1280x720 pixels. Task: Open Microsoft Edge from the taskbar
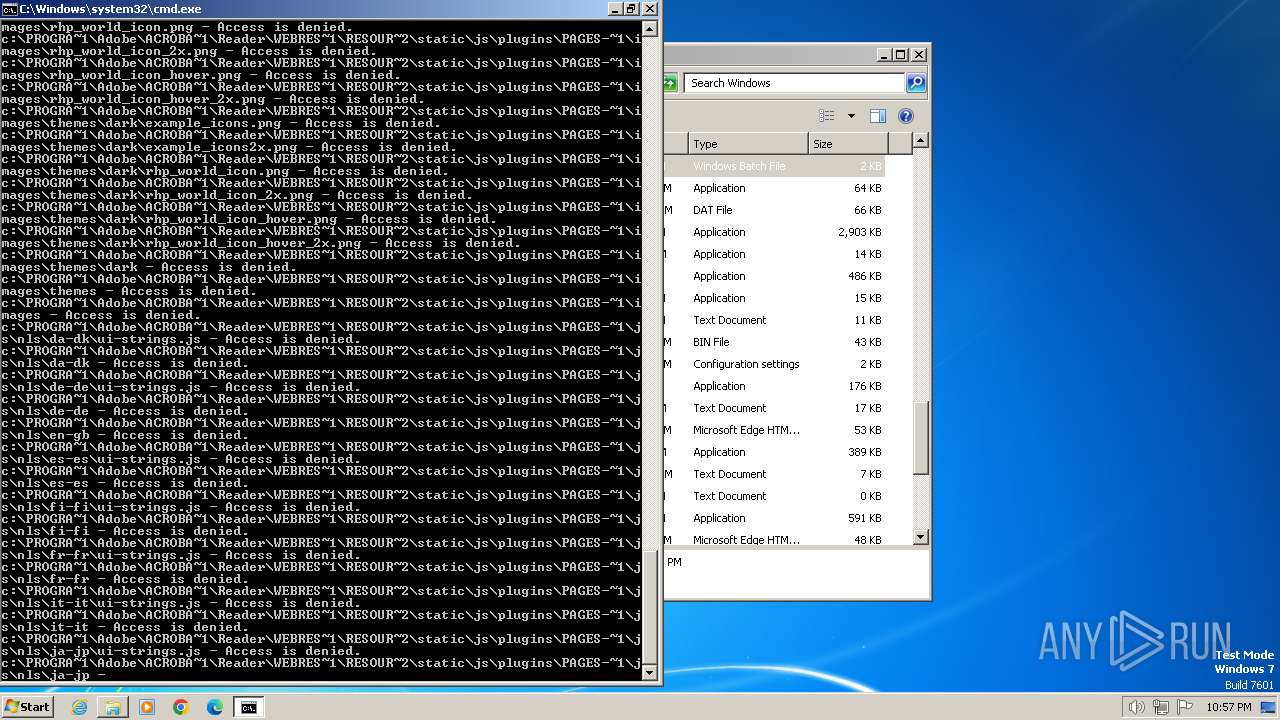tap(215, 707)
